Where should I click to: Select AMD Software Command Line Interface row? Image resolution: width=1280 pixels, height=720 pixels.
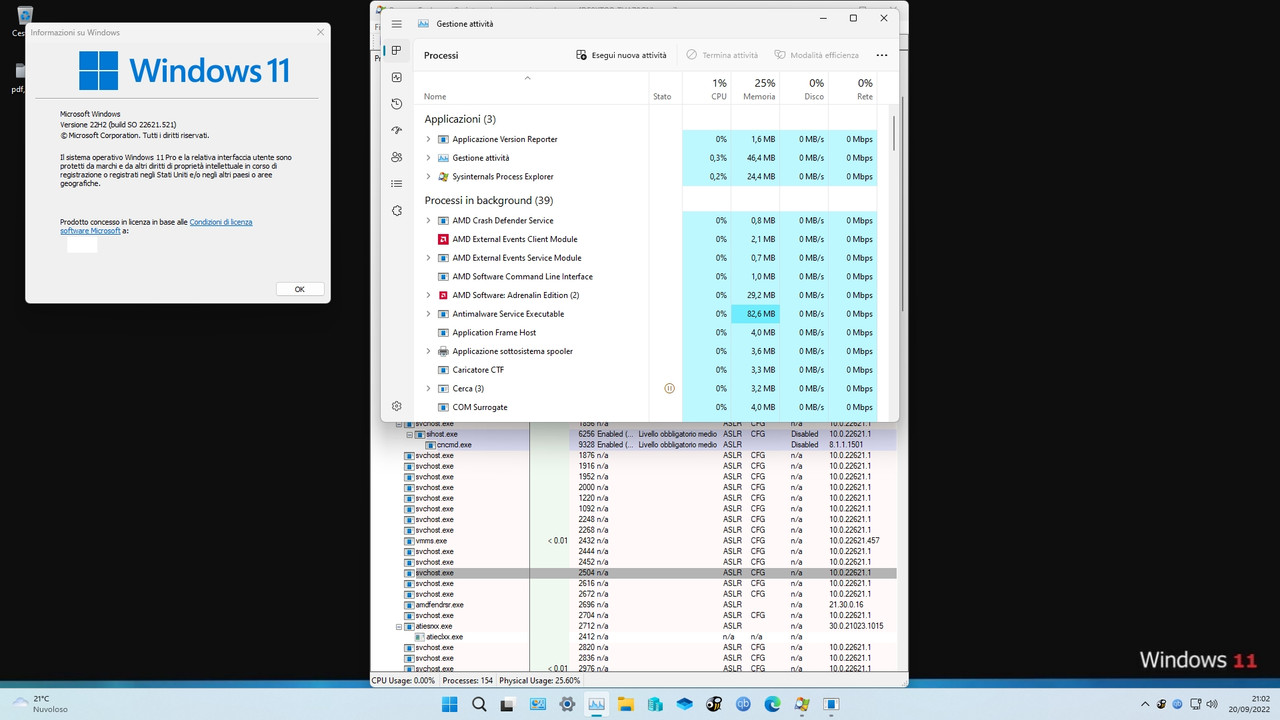[645, 277]
